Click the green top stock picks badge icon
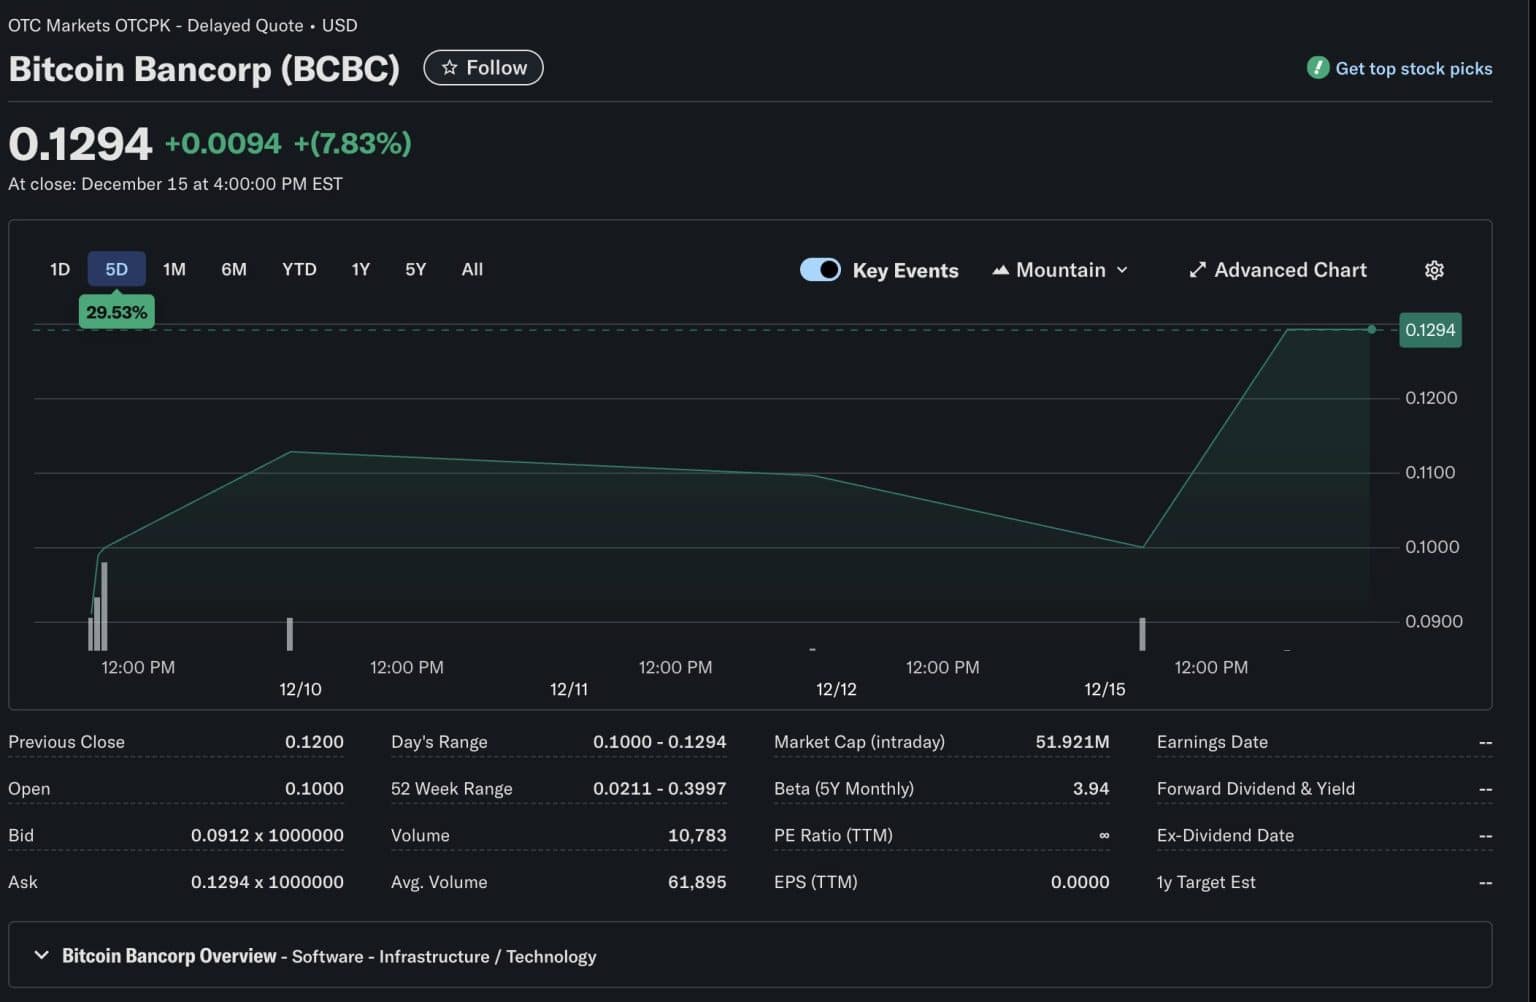This screenshot has width=1536, height=1002. (1317, 68)
